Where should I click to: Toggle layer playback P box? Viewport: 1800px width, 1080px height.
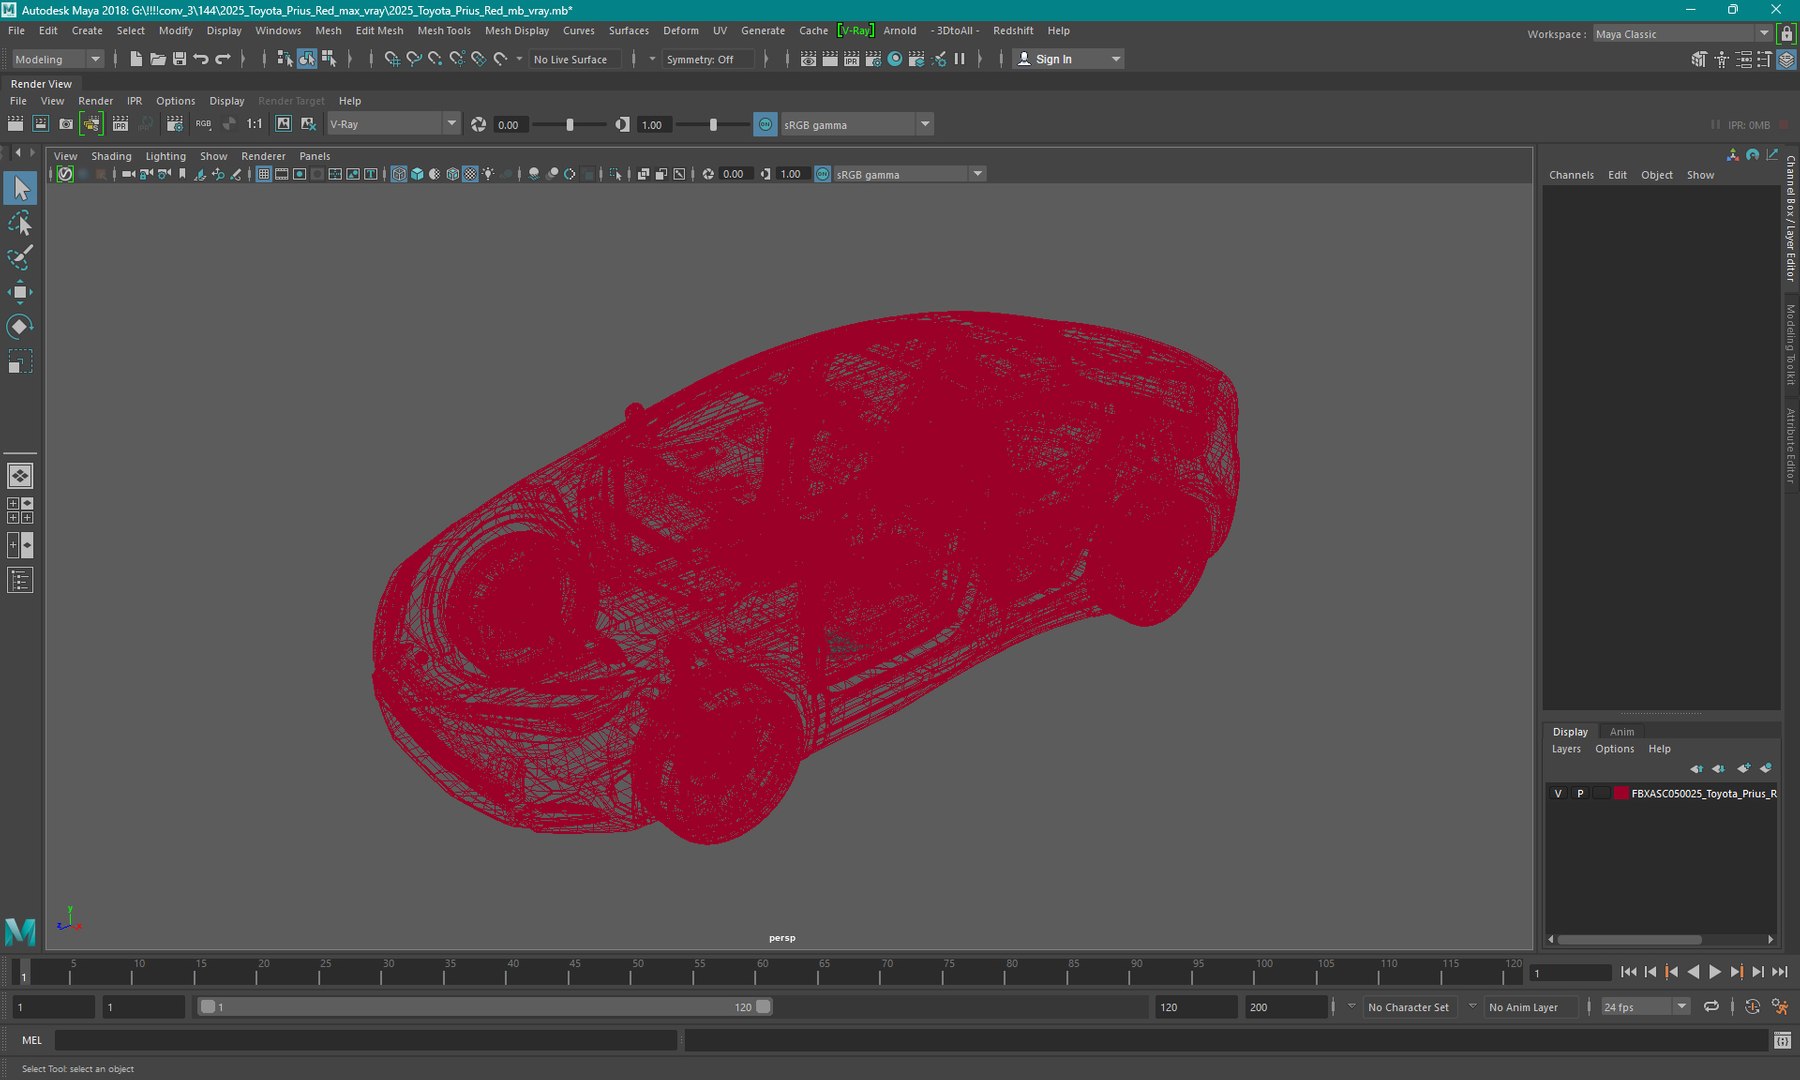tap(1580, 793)
